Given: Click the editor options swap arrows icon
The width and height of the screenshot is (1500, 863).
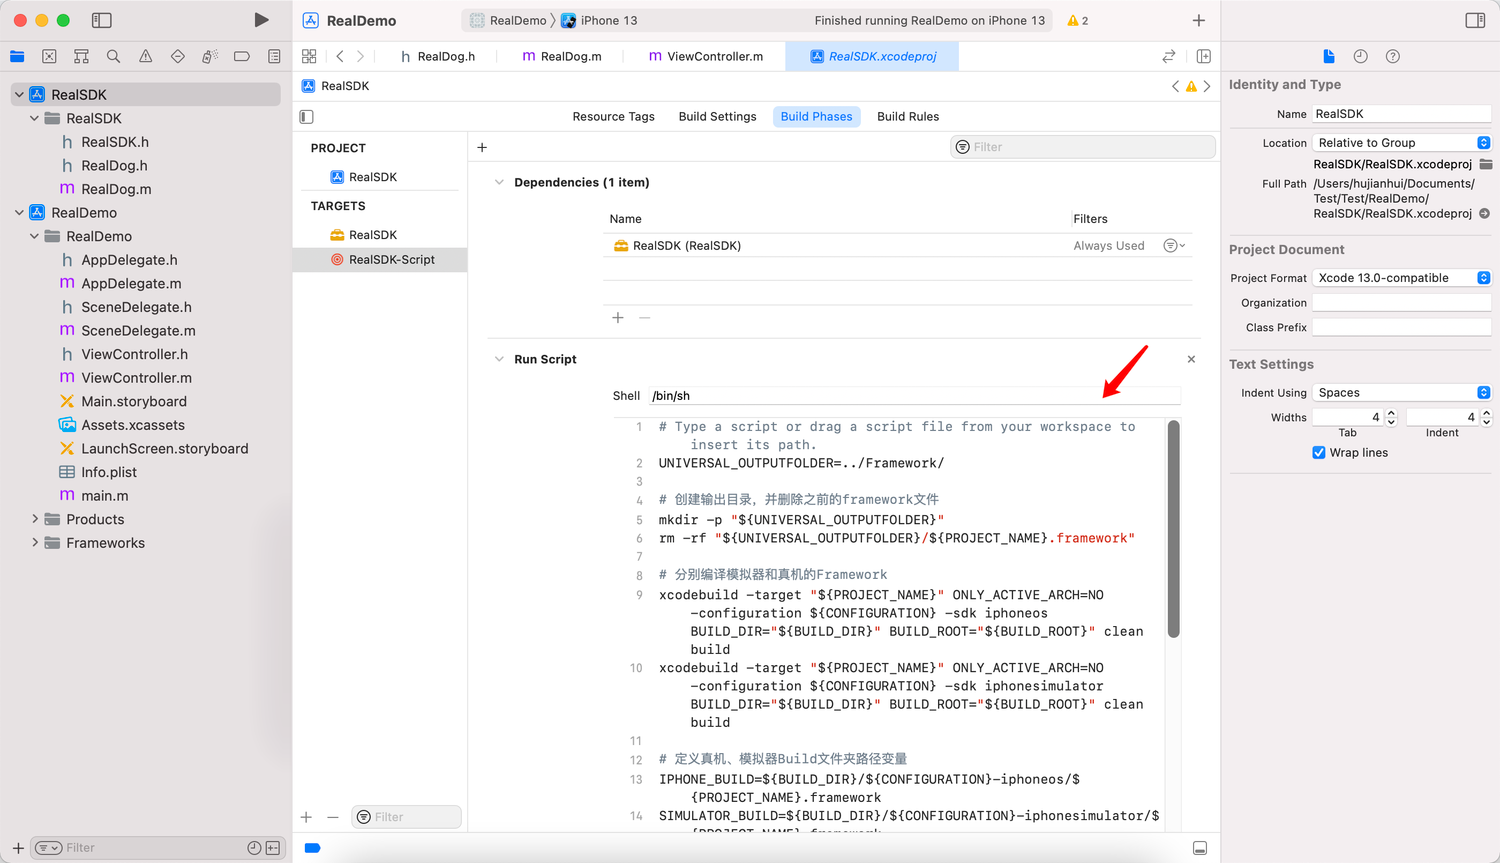Looking at the screenshot, I should [1168, 57].
